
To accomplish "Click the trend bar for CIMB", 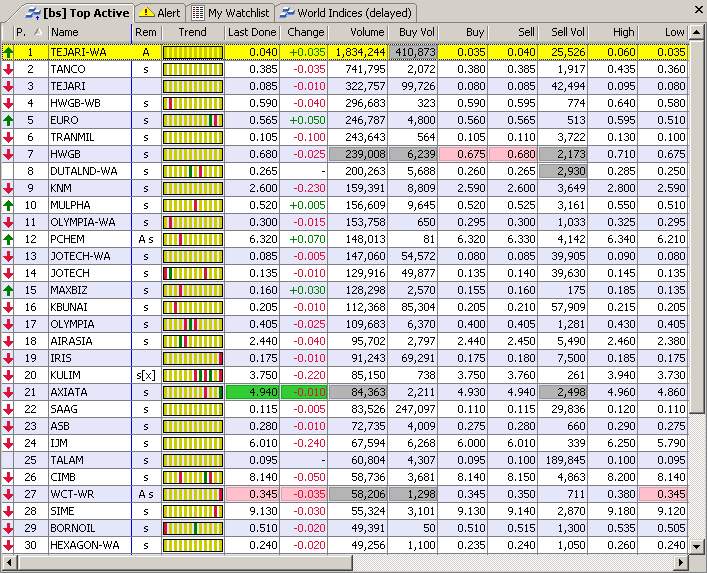I will point(193,477).
